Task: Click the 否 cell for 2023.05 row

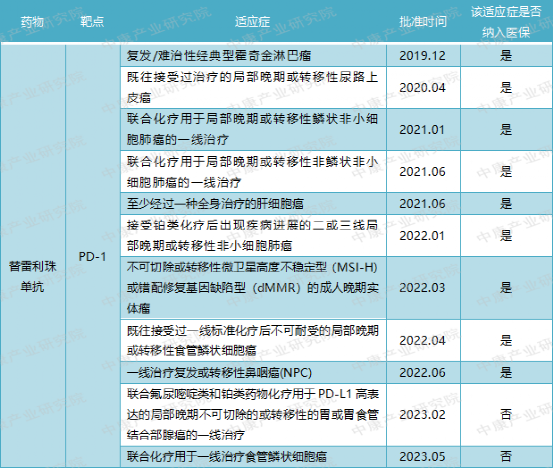Action: [506, 457]
